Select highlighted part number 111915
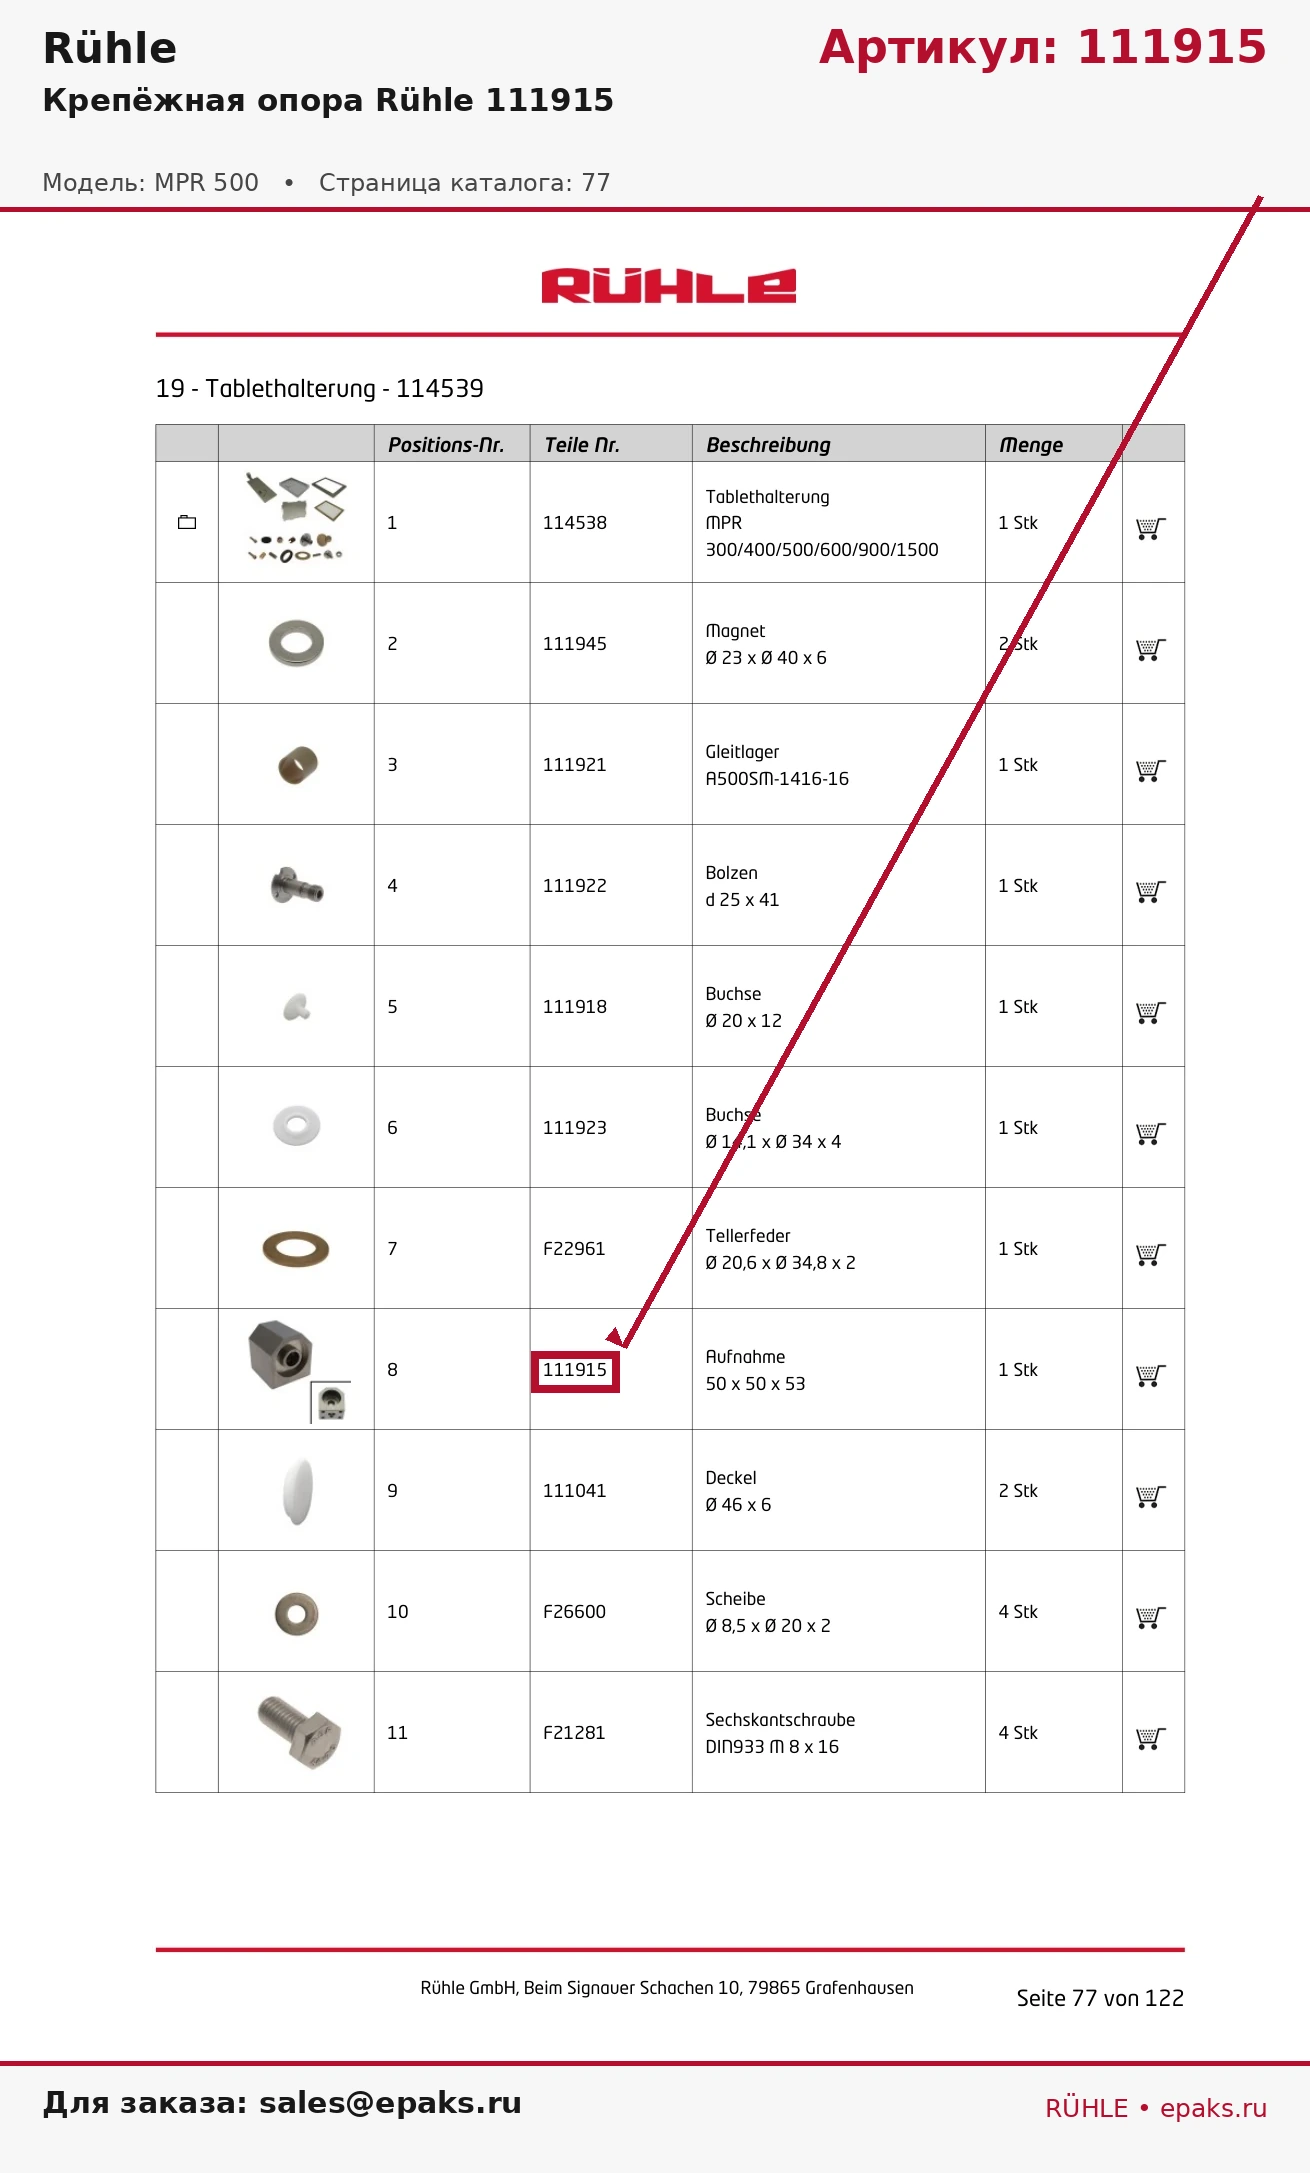1310x2173 pixels. (575, 1370)
